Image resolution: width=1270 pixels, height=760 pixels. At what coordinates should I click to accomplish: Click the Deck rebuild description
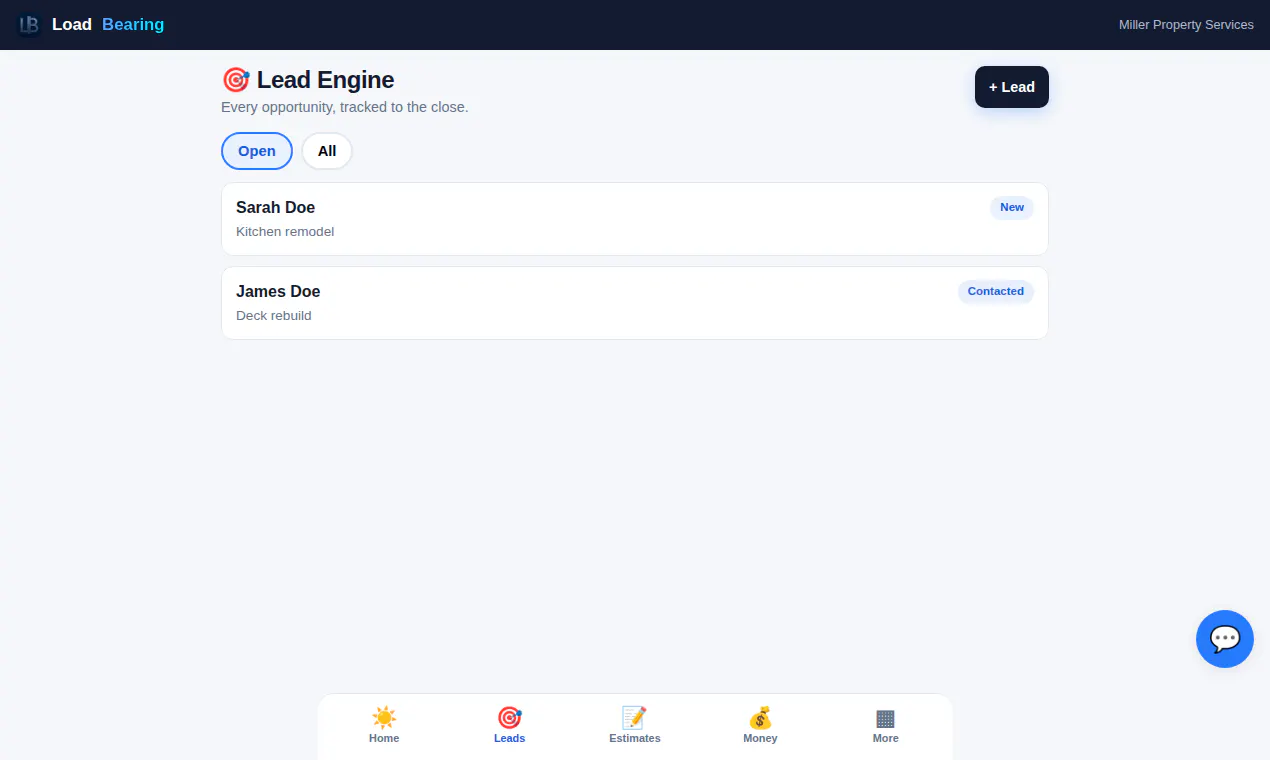tap(274, 316)
